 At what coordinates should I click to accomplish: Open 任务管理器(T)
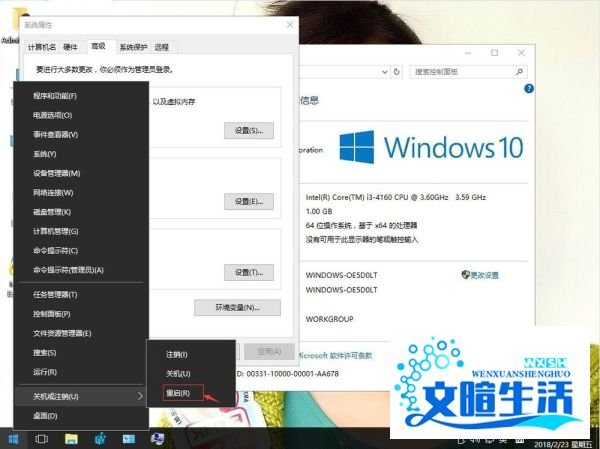pos(81,294)
